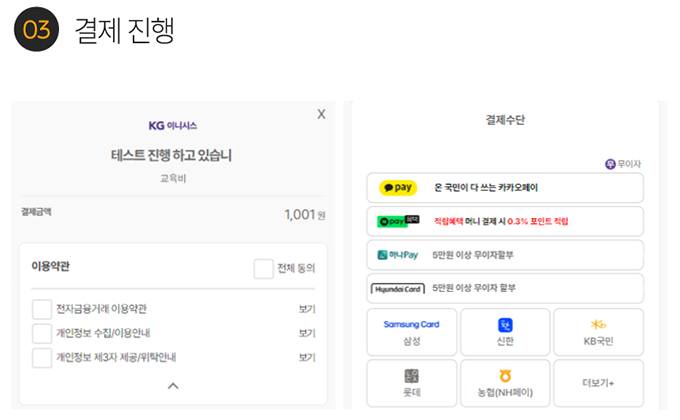Click 더보기+ for more cards
The width and height of the screenshot is (680, 420).
[598, 383]
